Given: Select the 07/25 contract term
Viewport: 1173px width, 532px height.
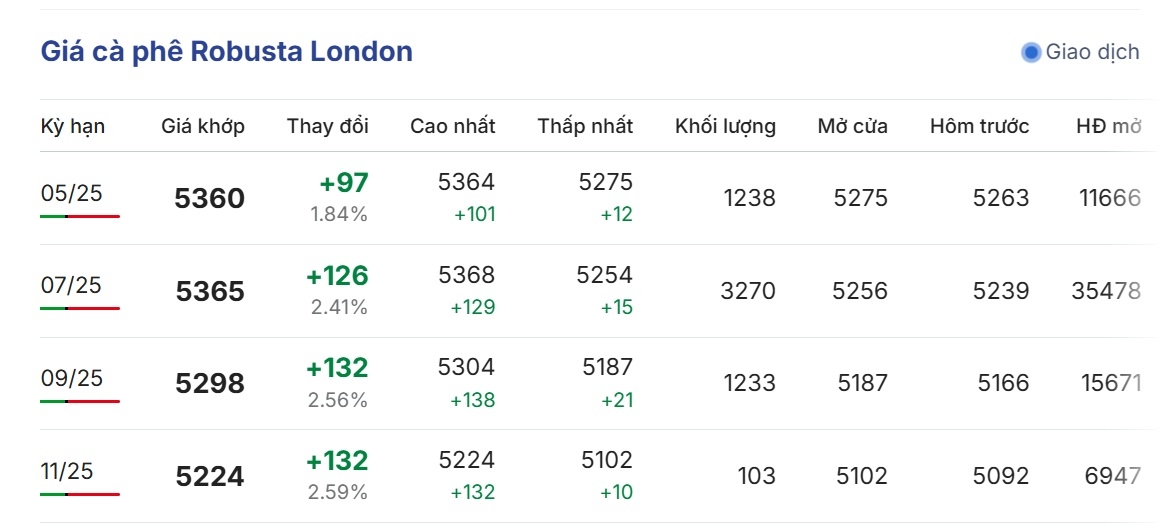Looking at the screenshot, I should pos(72,286).
